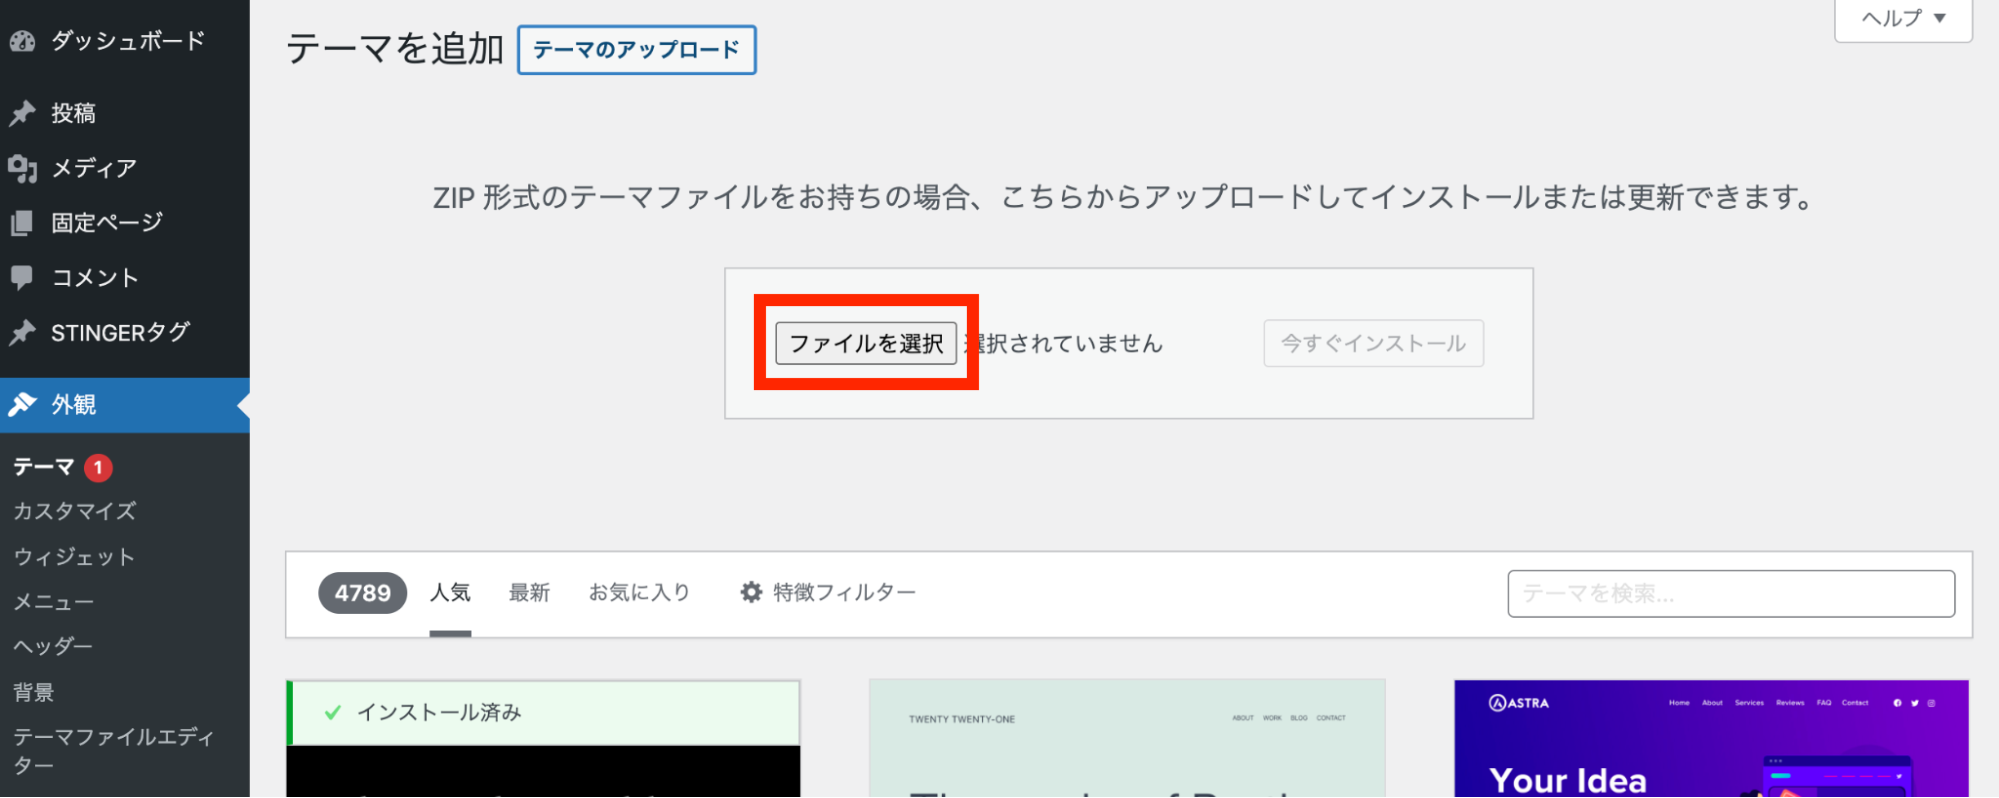Open 背景 submenu link
Viewport: 1999px width, 798px height.
click(34, 692)
